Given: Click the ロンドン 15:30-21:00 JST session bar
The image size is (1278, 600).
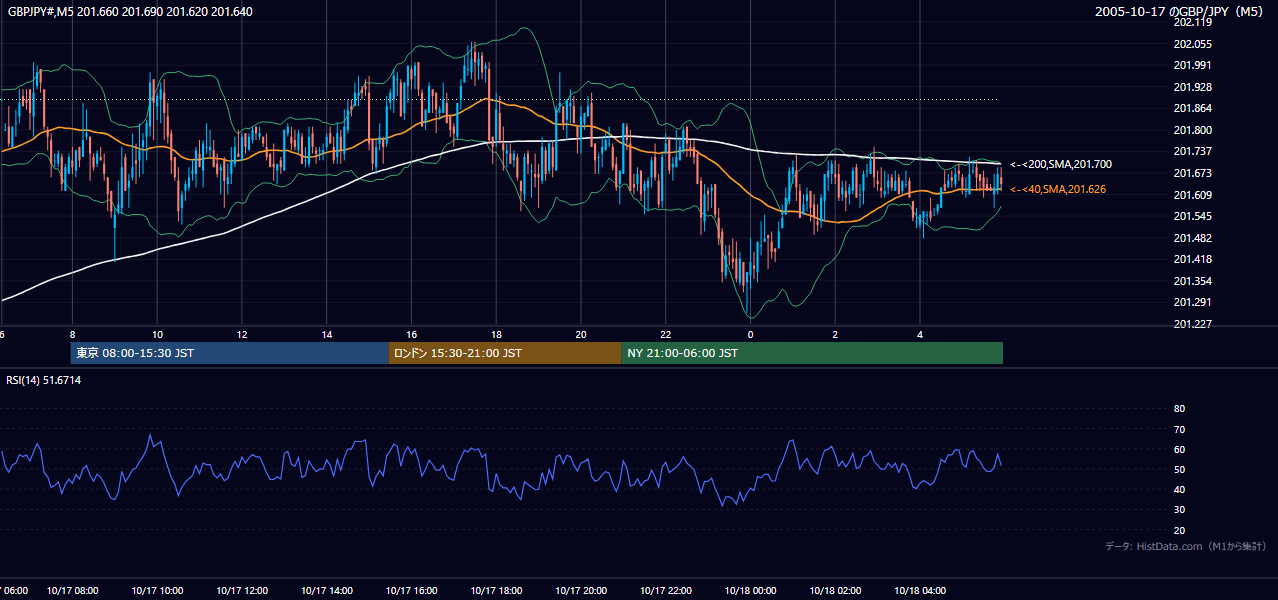Looking at the screenshot, I should click(x=505, y=353).
